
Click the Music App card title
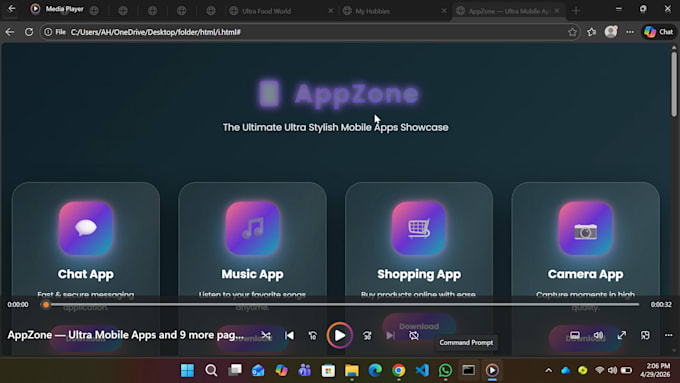coord(252,274)
